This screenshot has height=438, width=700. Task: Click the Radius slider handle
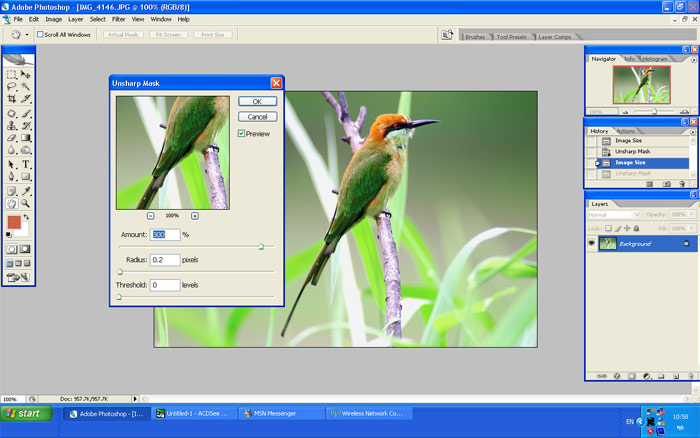pyautogui.click(x=120, y=271)
